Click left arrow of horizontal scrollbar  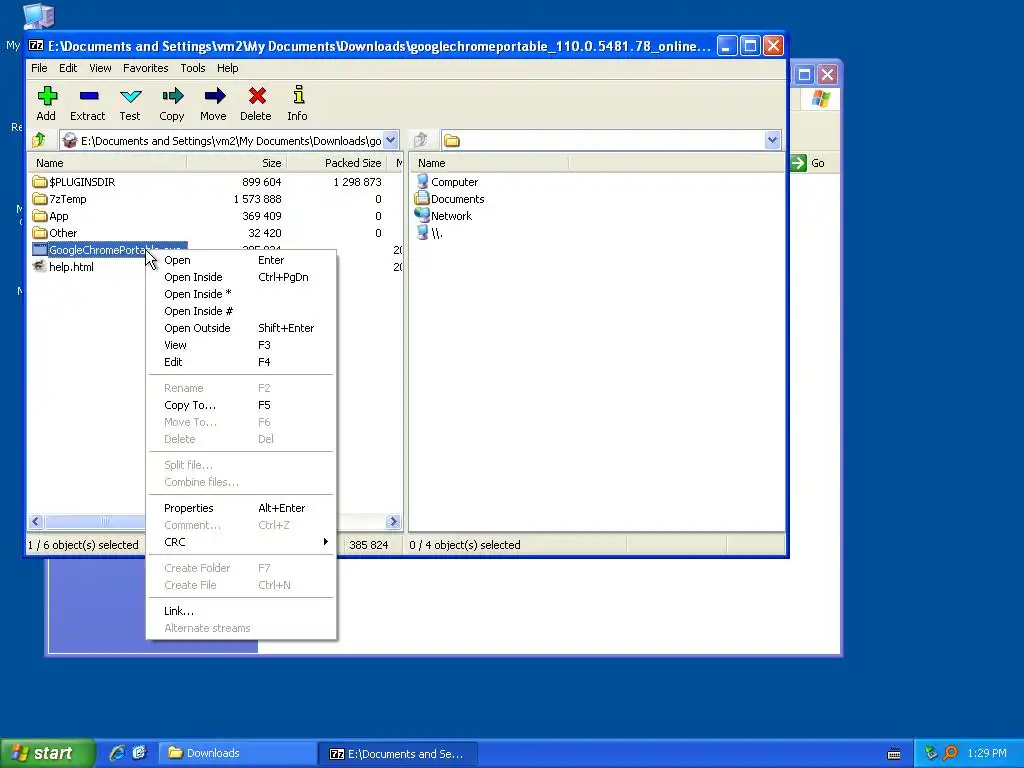(x=36, y=522)
